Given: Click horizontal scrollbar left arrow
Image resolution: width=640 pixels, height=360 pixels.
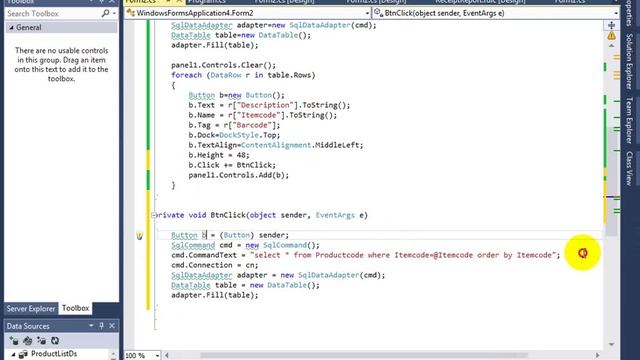Looking at the screenshot, I should 167,356.
